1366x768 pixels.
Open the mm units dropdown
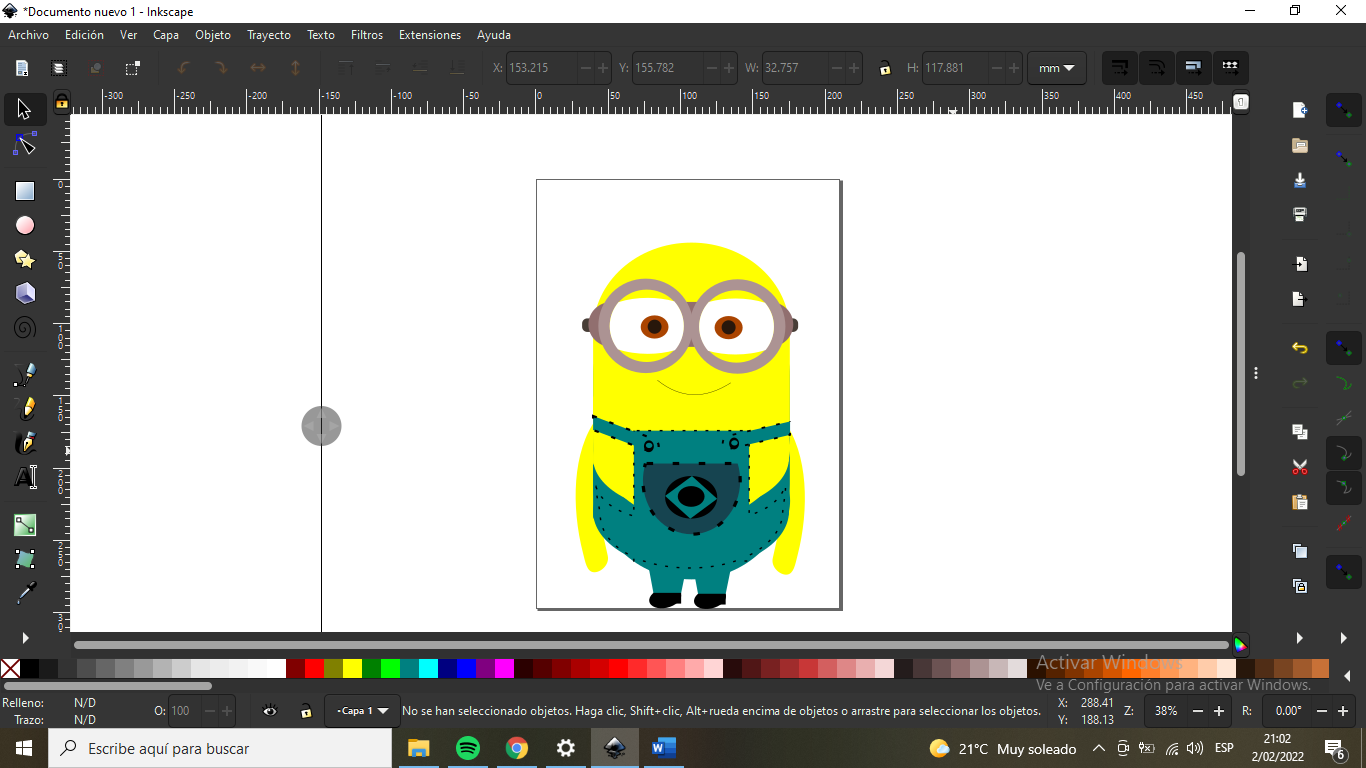1057,68
